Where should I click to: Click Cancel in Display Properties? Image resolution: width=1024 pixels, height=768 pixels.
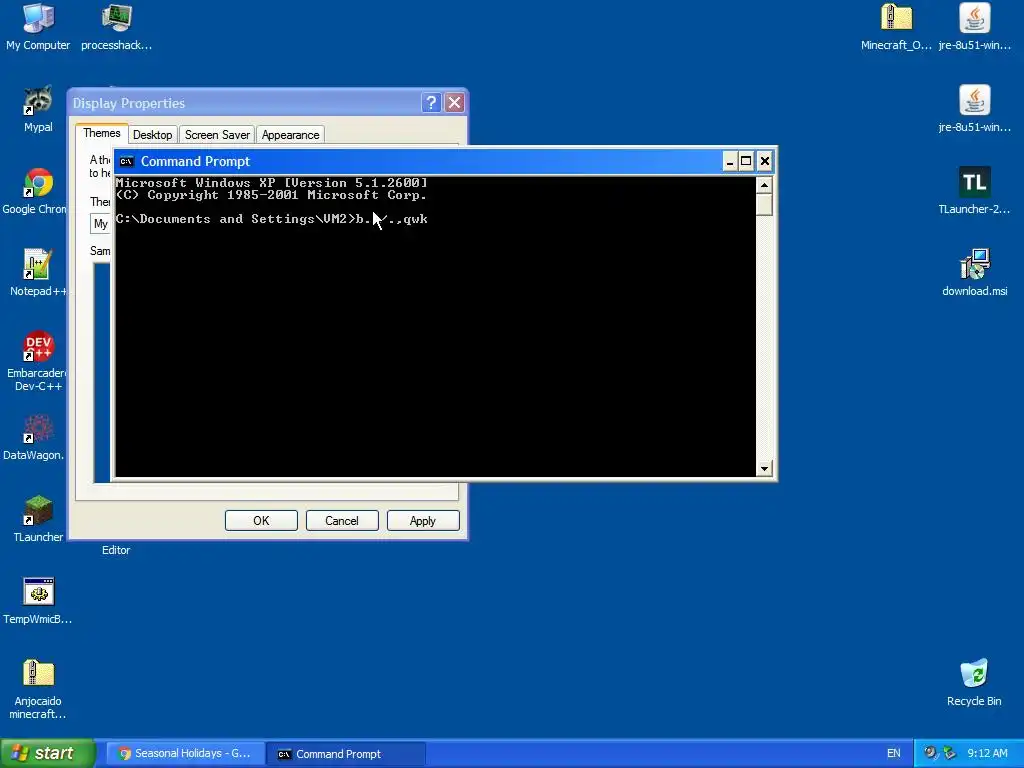(342, 520)
